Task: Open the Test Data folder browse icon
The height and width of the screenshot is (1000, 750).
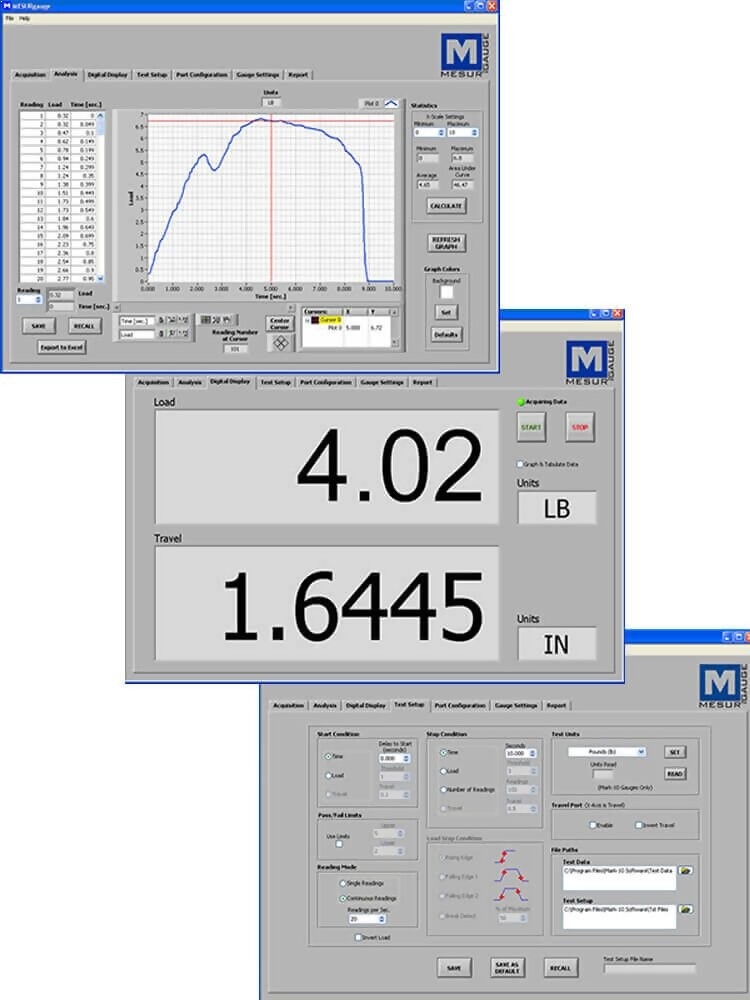Action: pos(686,871)
